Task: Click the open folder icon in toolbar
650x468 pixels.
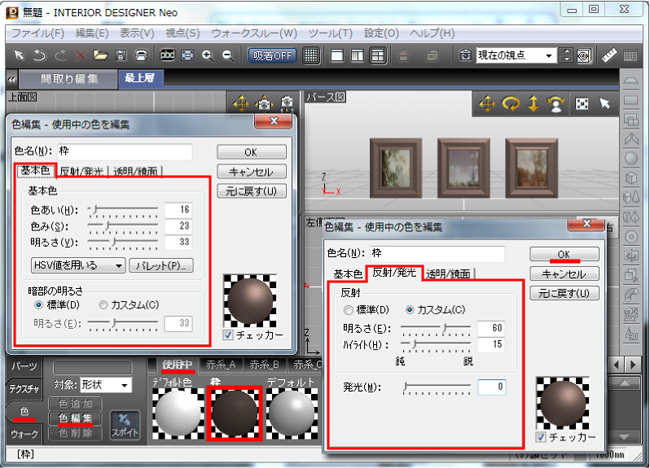Action: coord(98,55)
